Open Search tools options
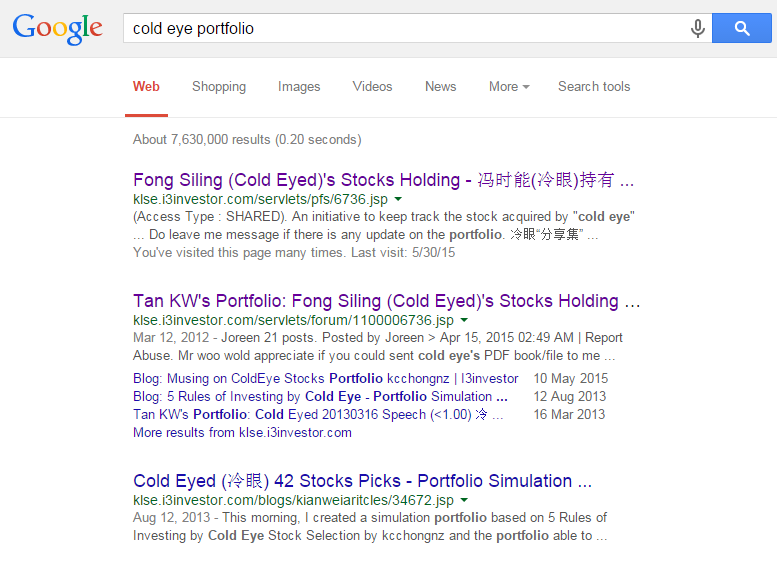The height and width of the screenshot is (565, 777). [x=594, y=87]
